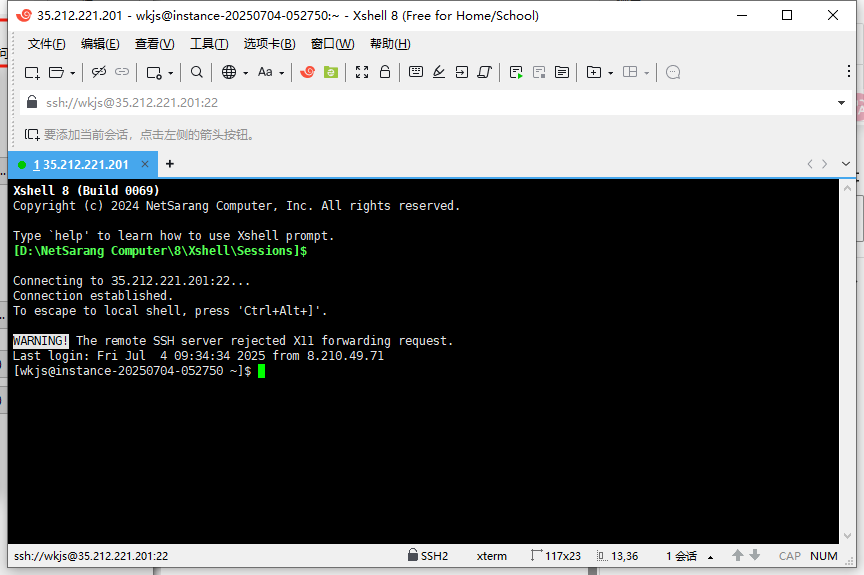864x575 pixels.
Task: Launch Xmanager via red swirl toolbar icon
Action: 307,72
